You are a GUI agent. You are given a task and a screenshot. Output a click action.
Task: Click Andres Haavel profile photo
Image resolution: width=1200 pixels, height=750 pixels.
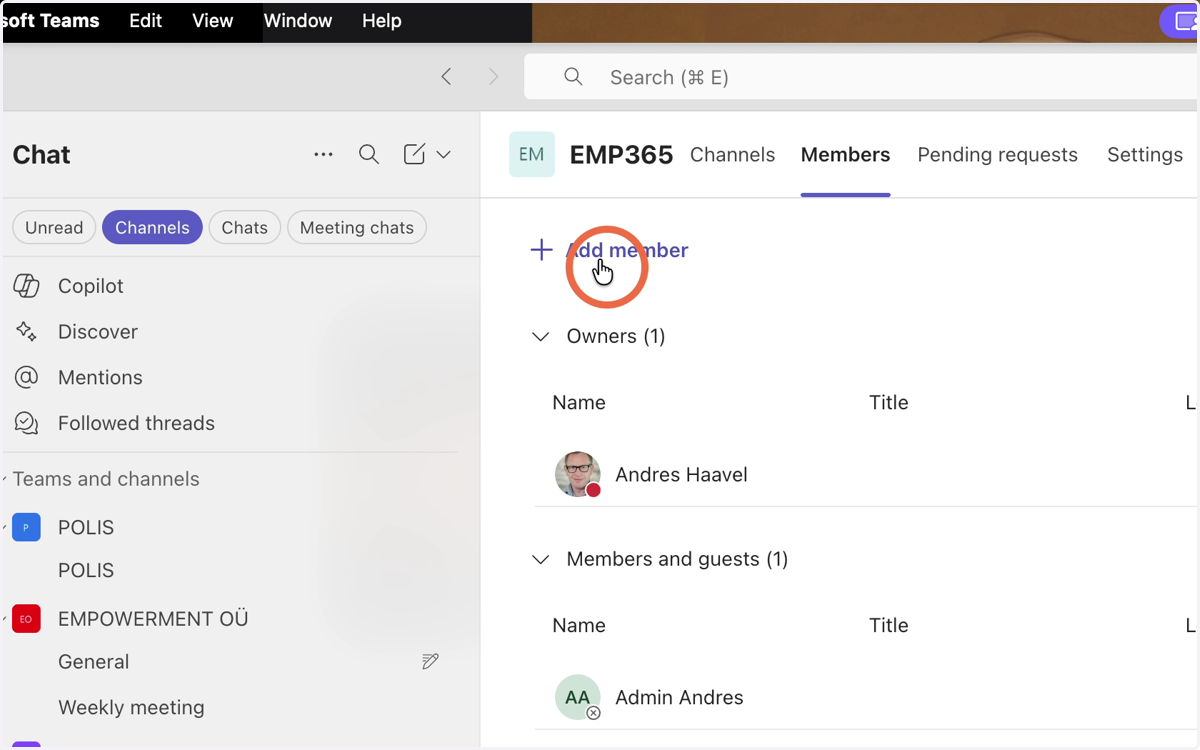coord(578,475)
